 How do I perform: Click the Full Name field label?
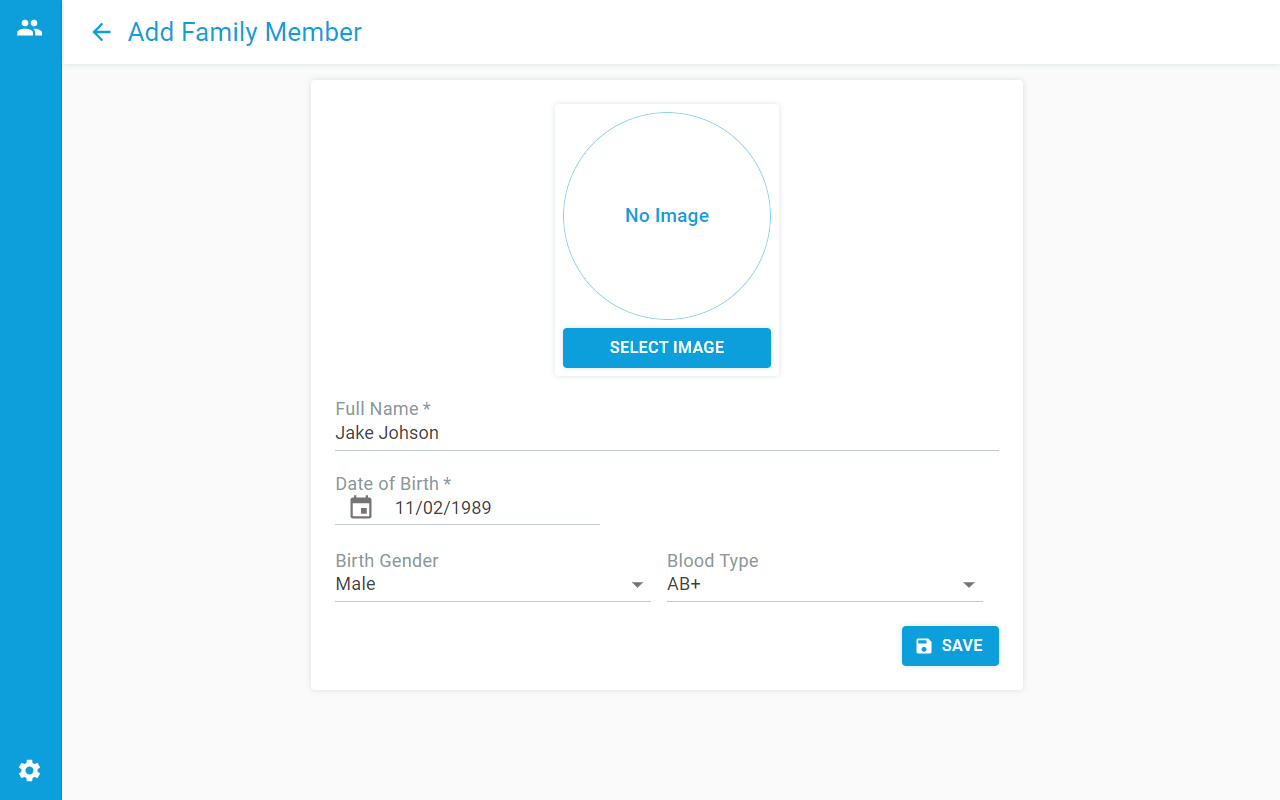point(383,409)
